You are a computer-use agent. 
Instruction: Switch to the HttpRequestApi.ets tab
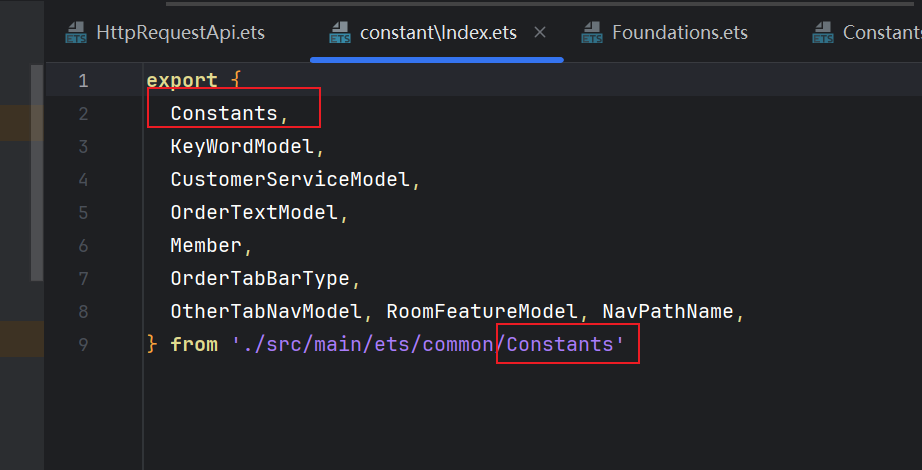[180, 33]
